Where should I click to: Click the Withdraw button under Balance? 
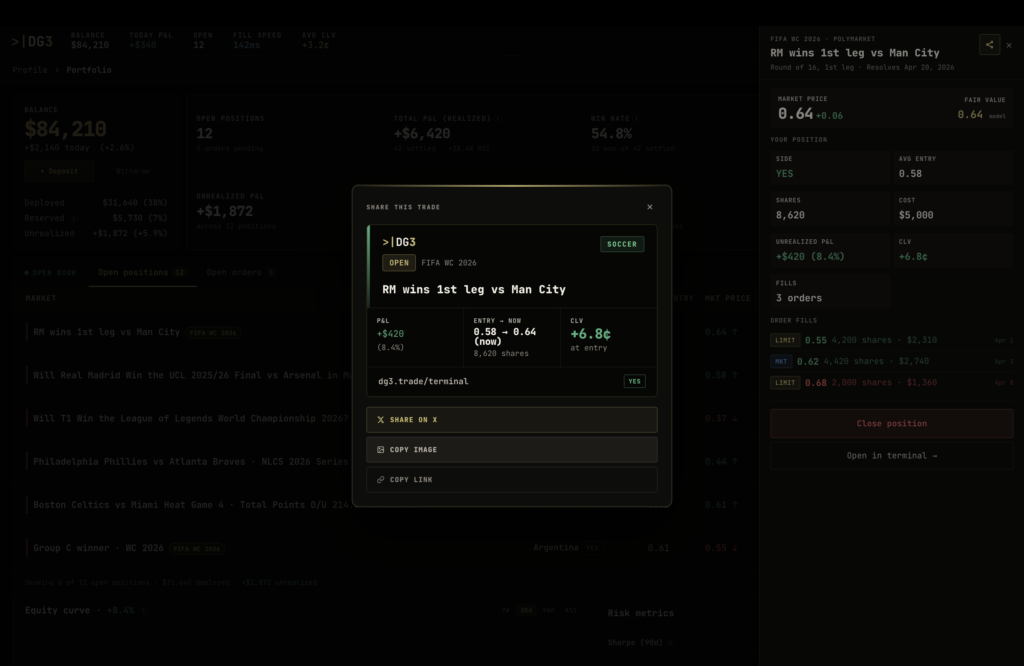tap(133, 171)
